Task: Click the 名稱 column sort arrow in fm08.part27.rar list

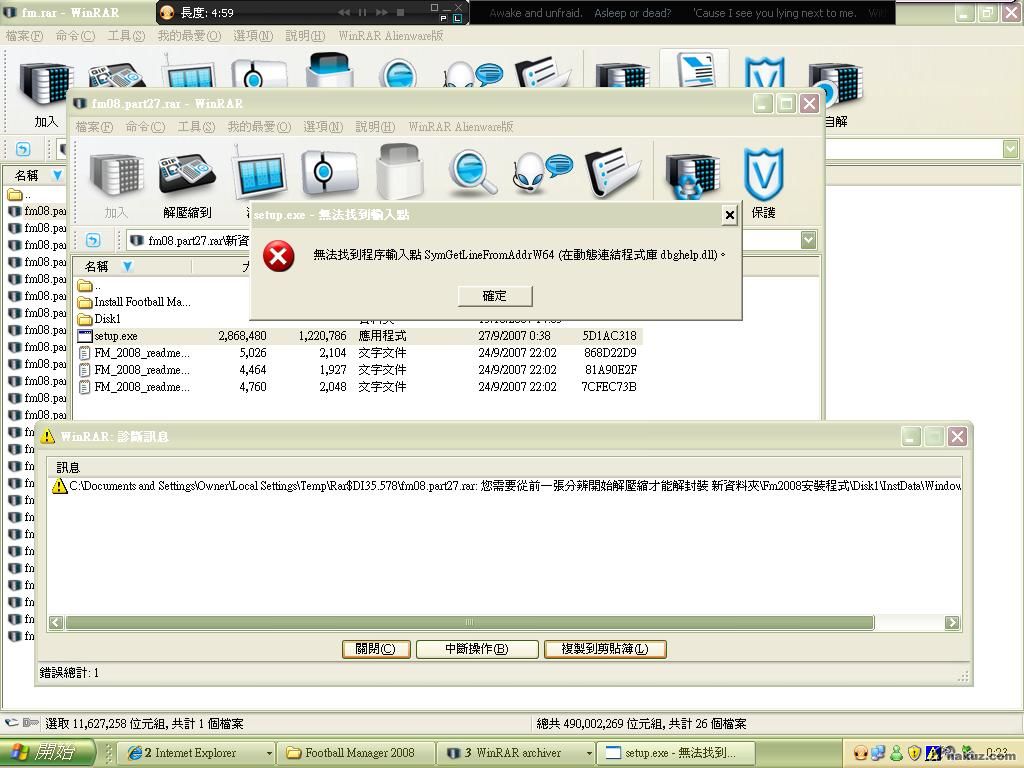Action: 127,266
